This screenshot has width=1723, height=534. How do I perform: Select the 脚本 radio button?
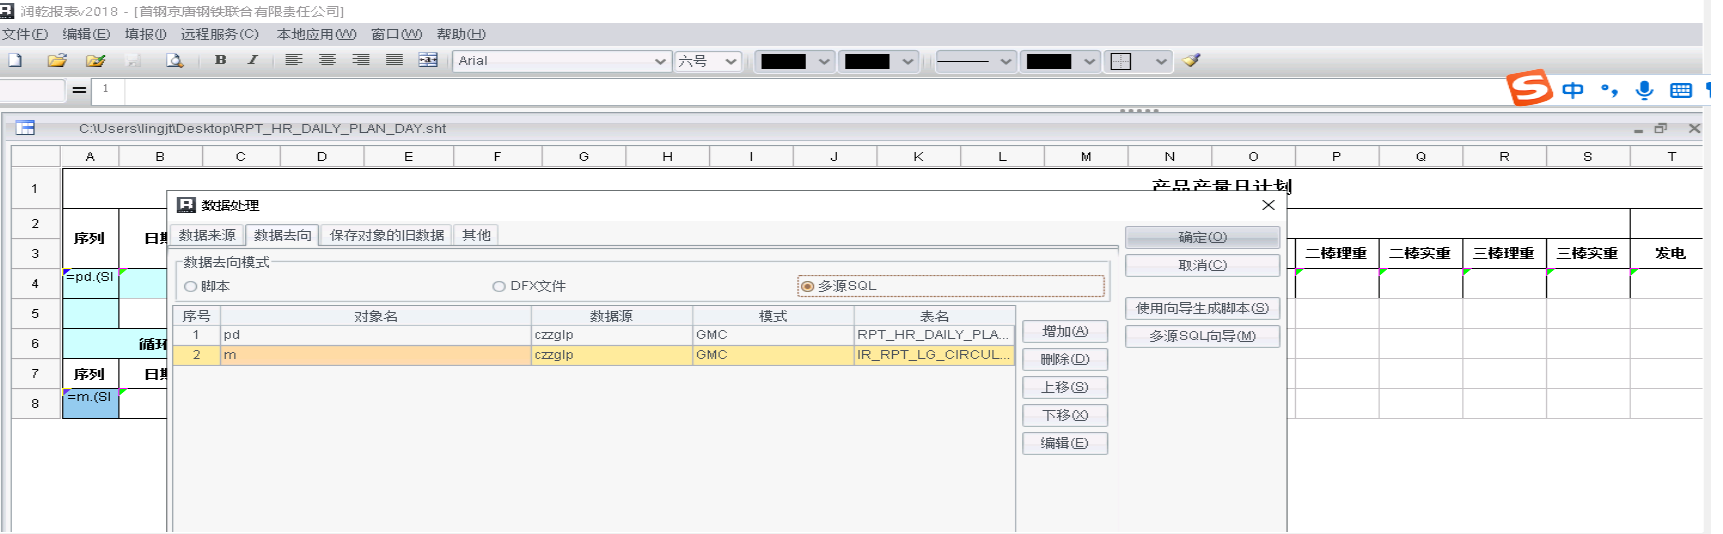[x=191, y=287]
